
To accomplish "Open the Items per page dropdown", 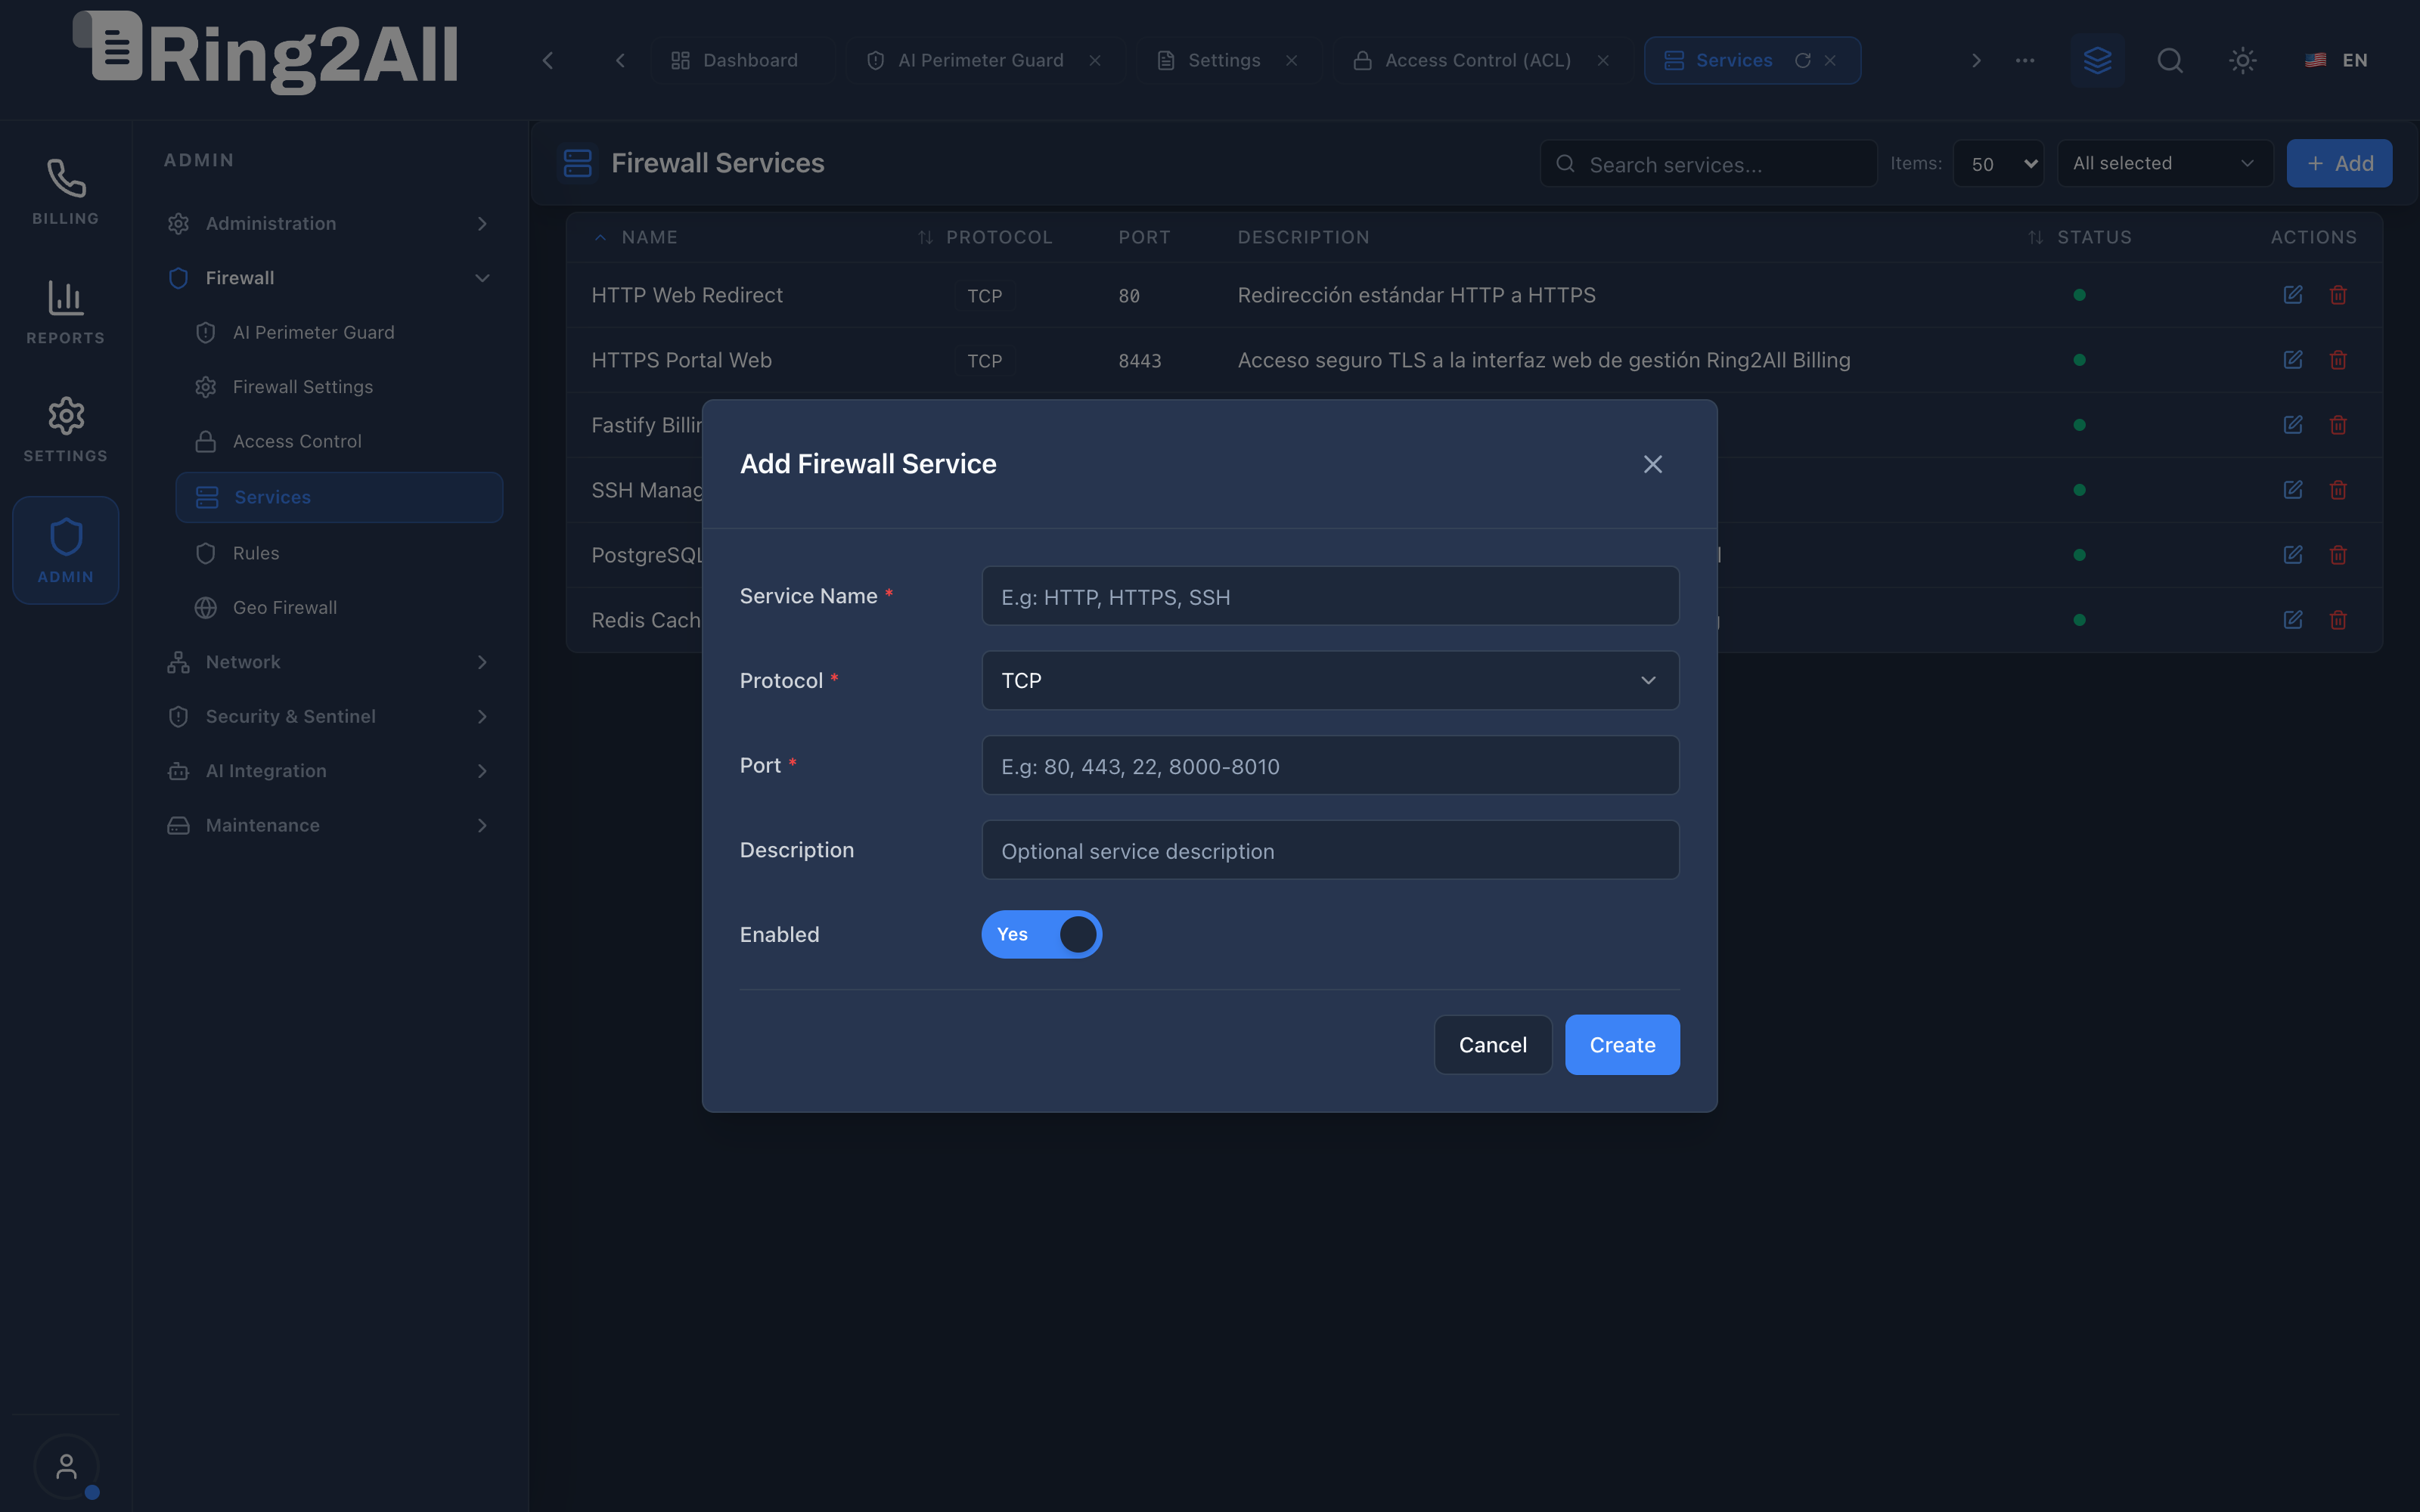I will click(x=1998, y=164).
